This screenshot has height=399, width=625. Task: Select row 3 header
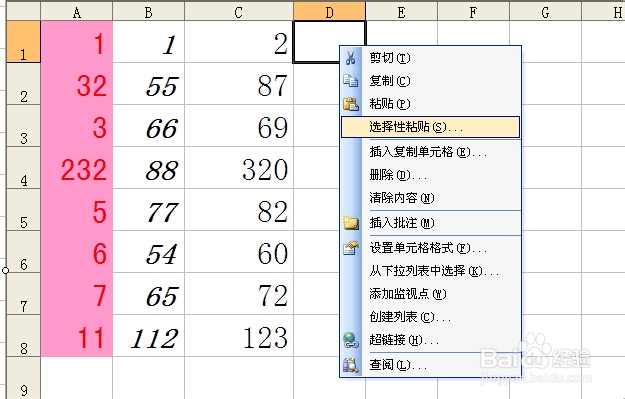point(24,126)
